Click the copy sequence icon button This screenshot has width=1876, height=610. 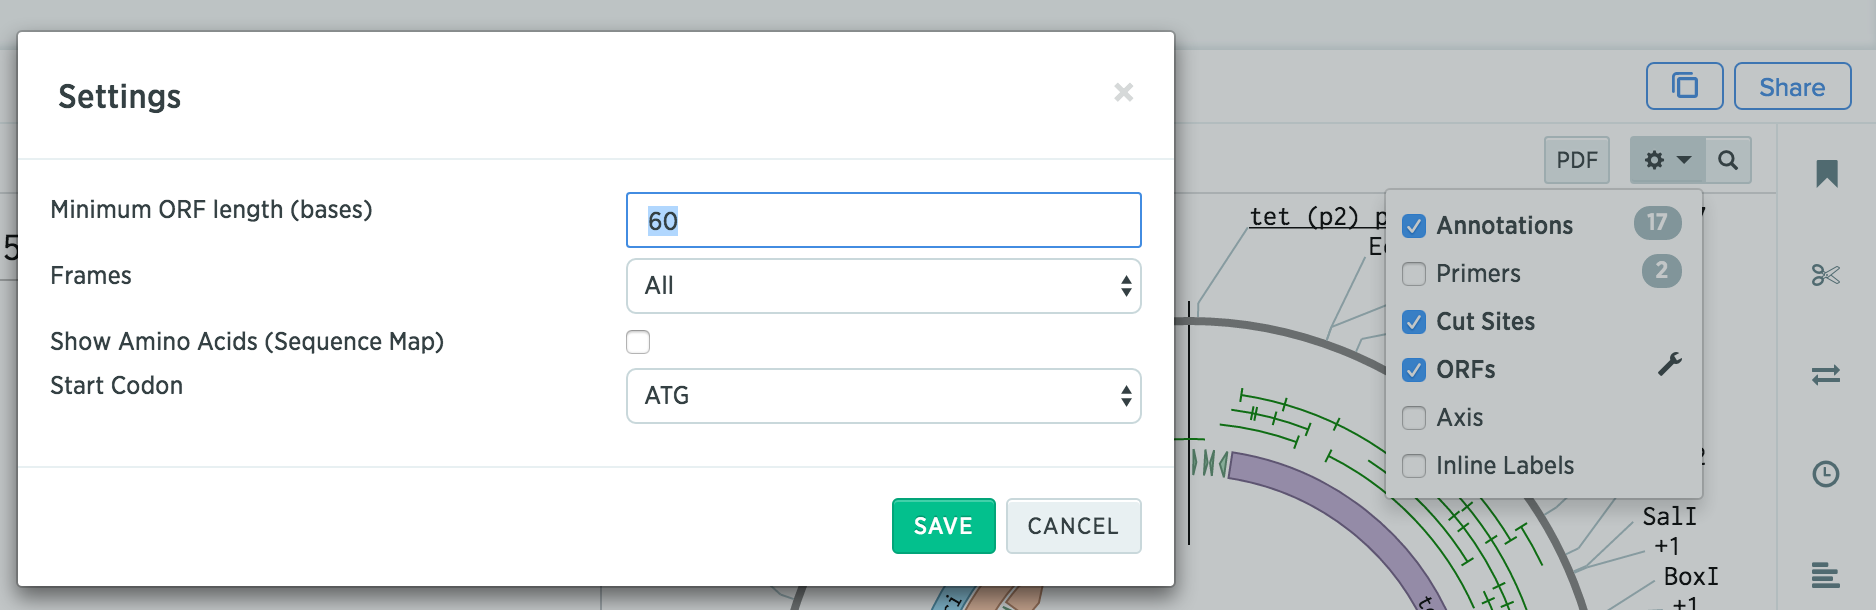click(x=1685, y=86)
